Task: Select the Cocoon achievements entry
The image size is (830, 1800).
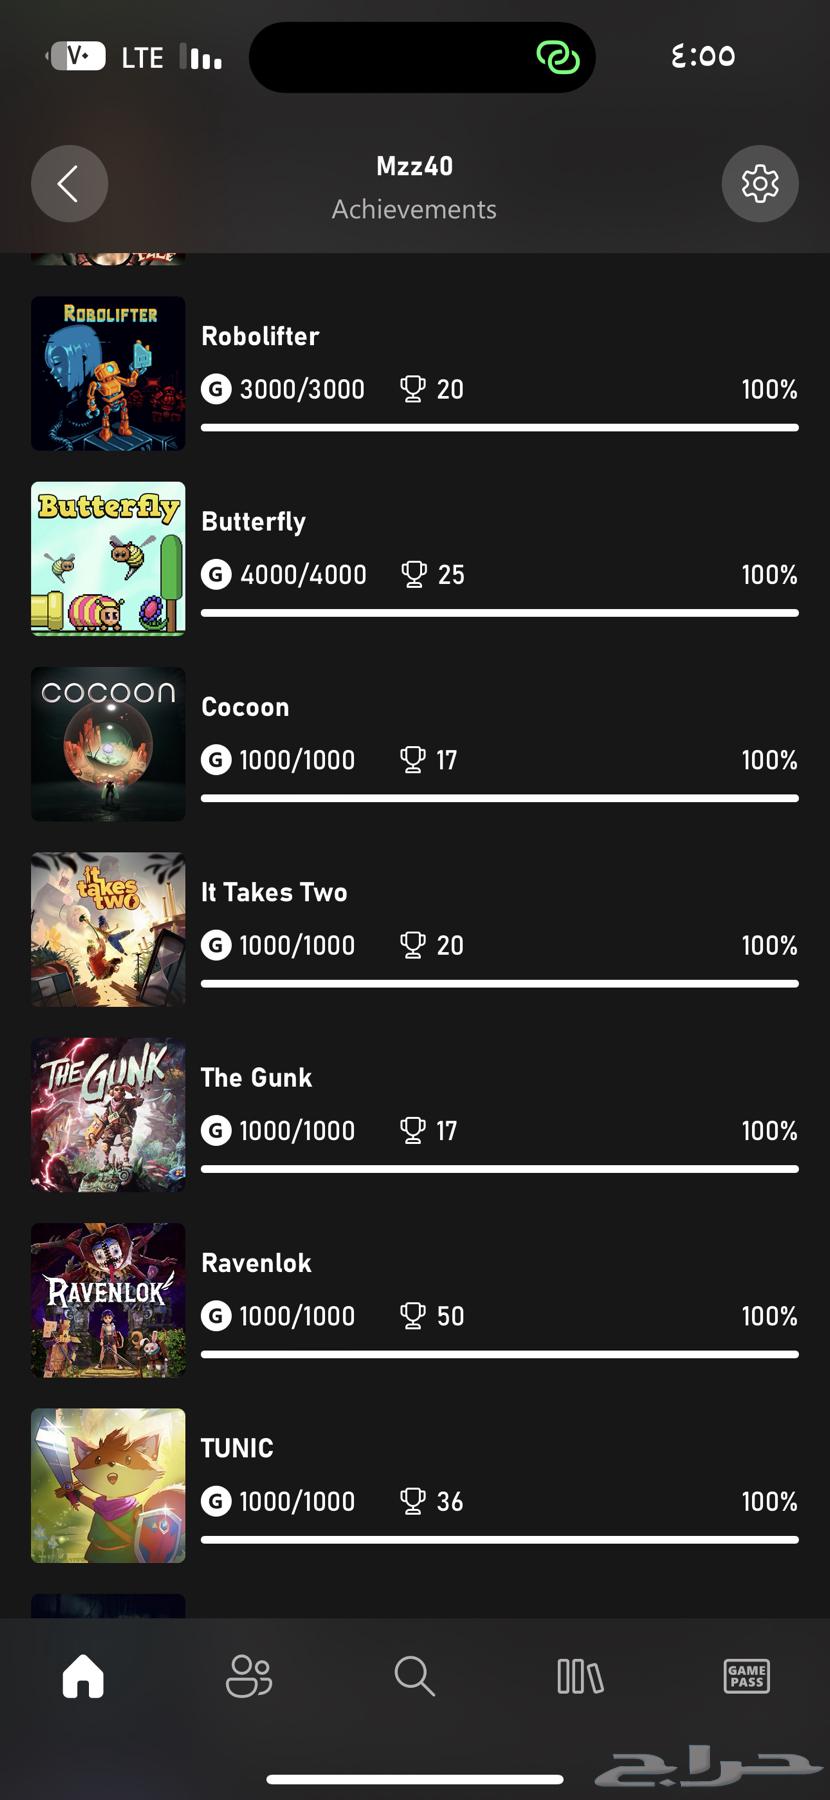Action: pyautogui.click(x=415, y=744)
